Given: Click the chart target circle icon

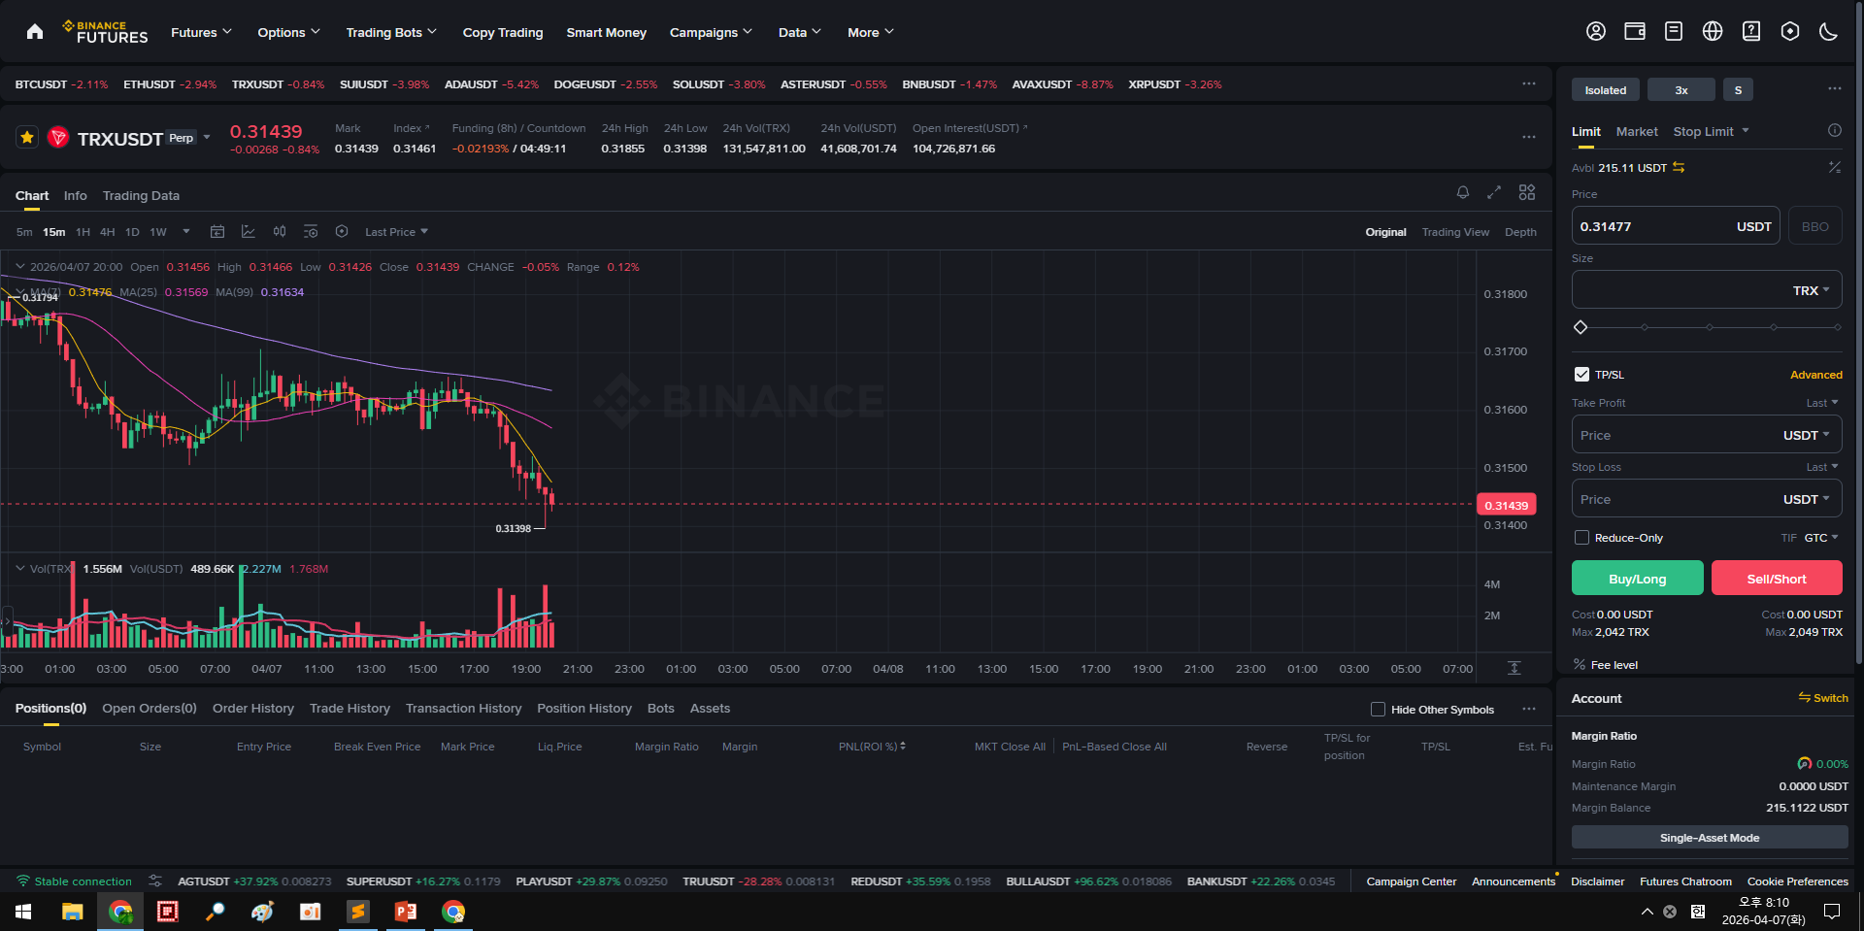Looking at the screenshot, I should pyautogui.click(x=342, y=231).
